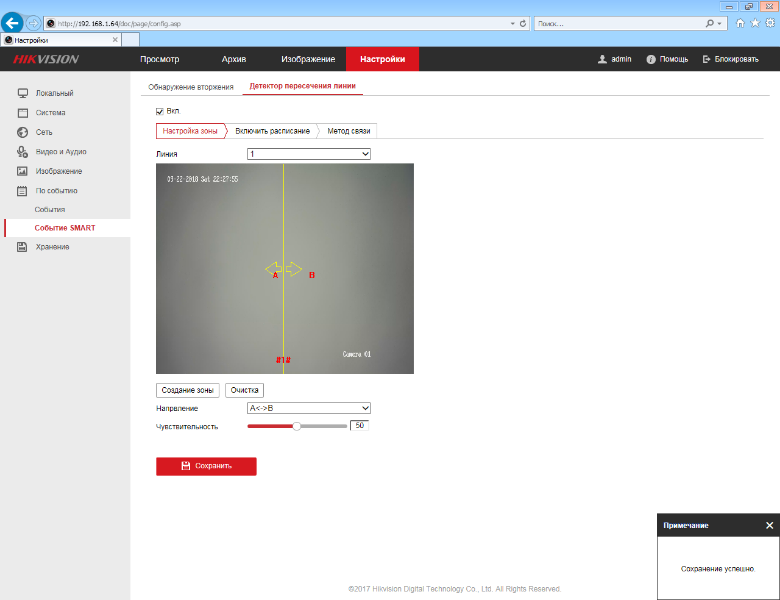Close the Примечание notification popup
This screenshot has width=780, height=600.
770,525
